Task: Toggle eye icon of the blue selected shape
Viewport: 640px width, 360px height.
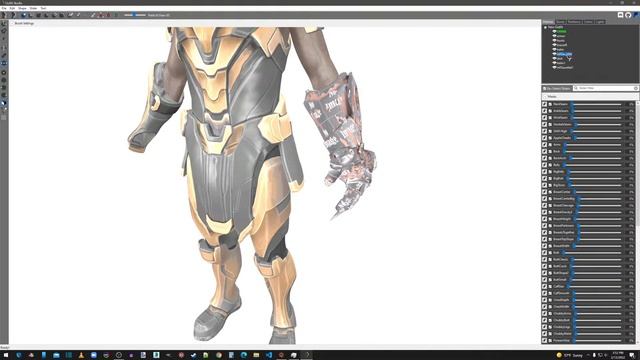Action: (x=554, y=54)
